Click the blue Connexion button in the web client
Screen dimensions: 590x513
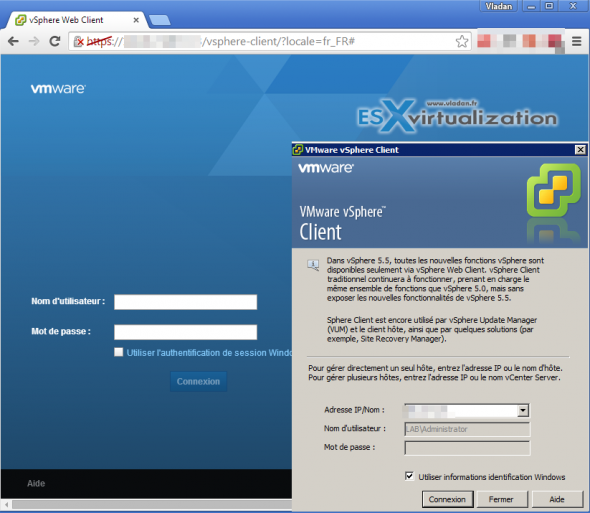click(x=198, y=381)
